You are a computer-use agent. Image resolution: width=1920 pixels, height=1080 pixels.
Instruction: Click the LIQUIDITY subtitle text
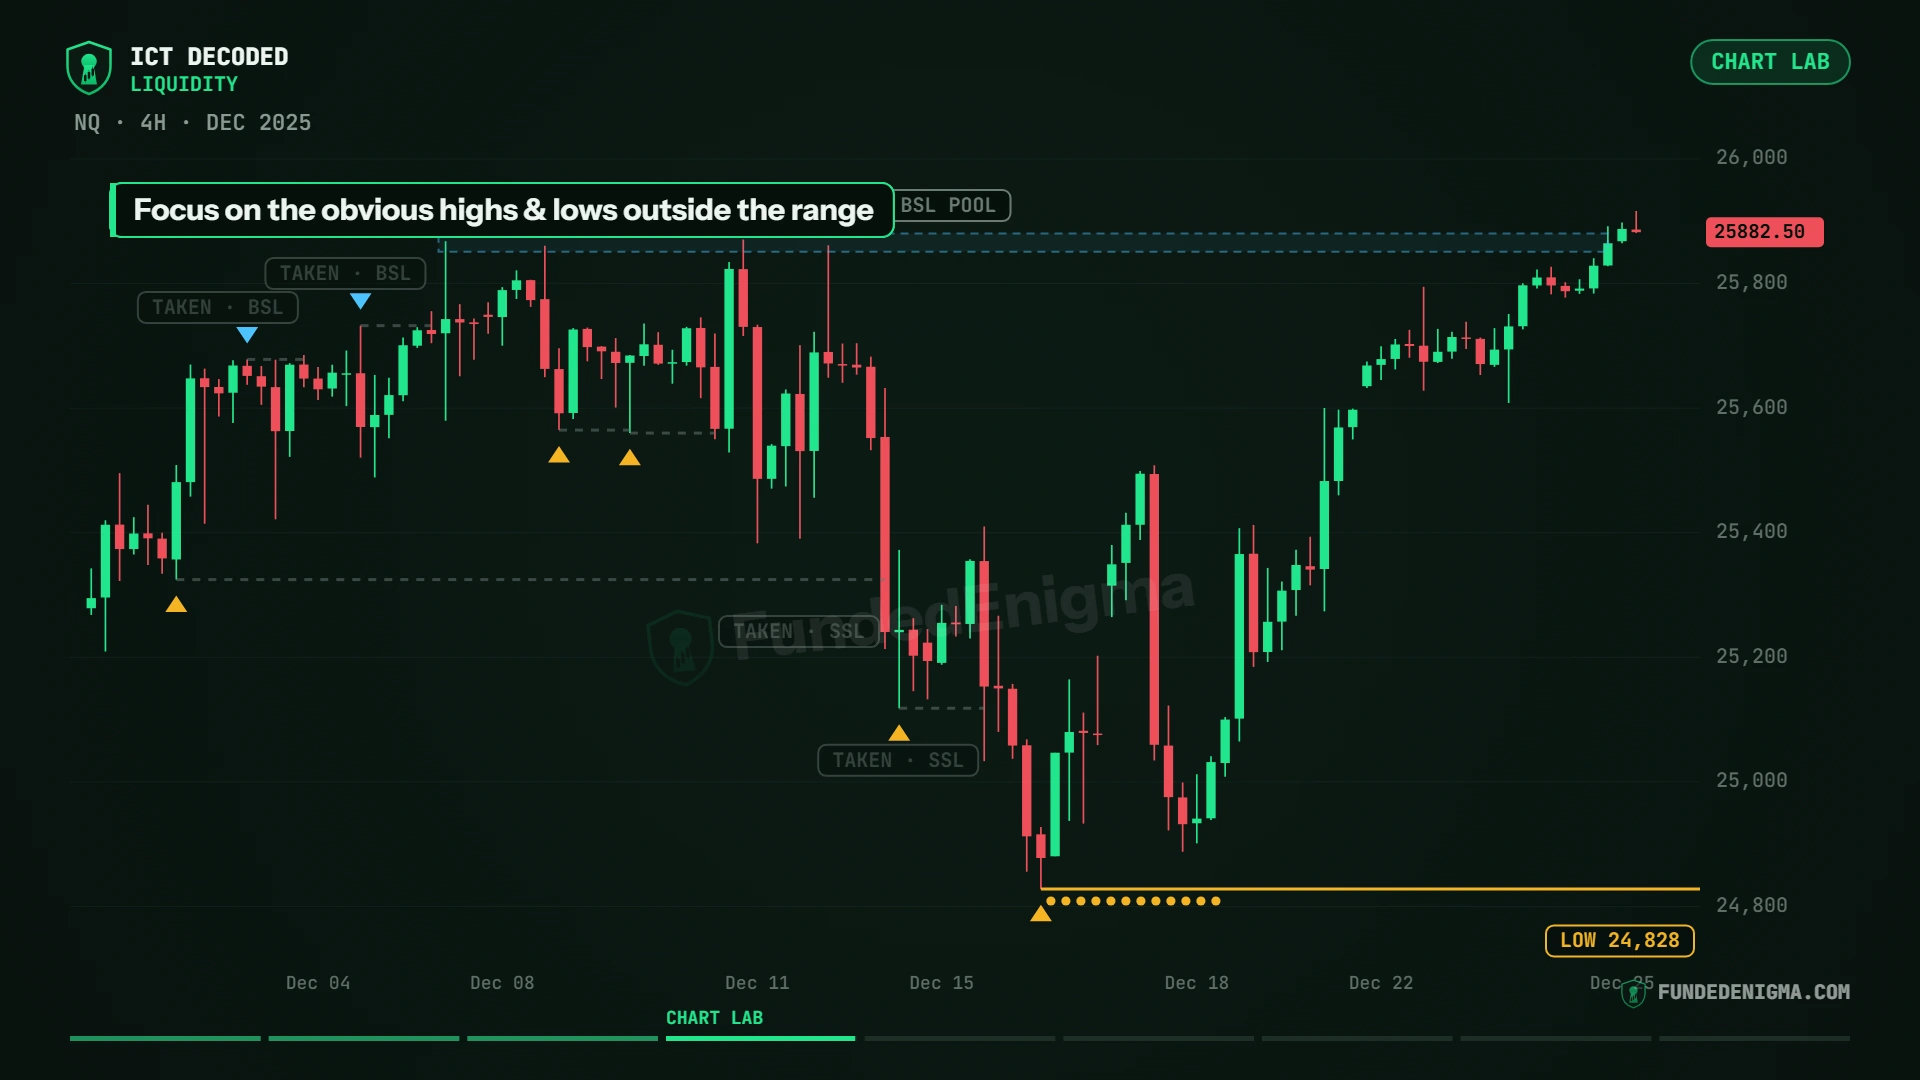(x=184, y=85)
